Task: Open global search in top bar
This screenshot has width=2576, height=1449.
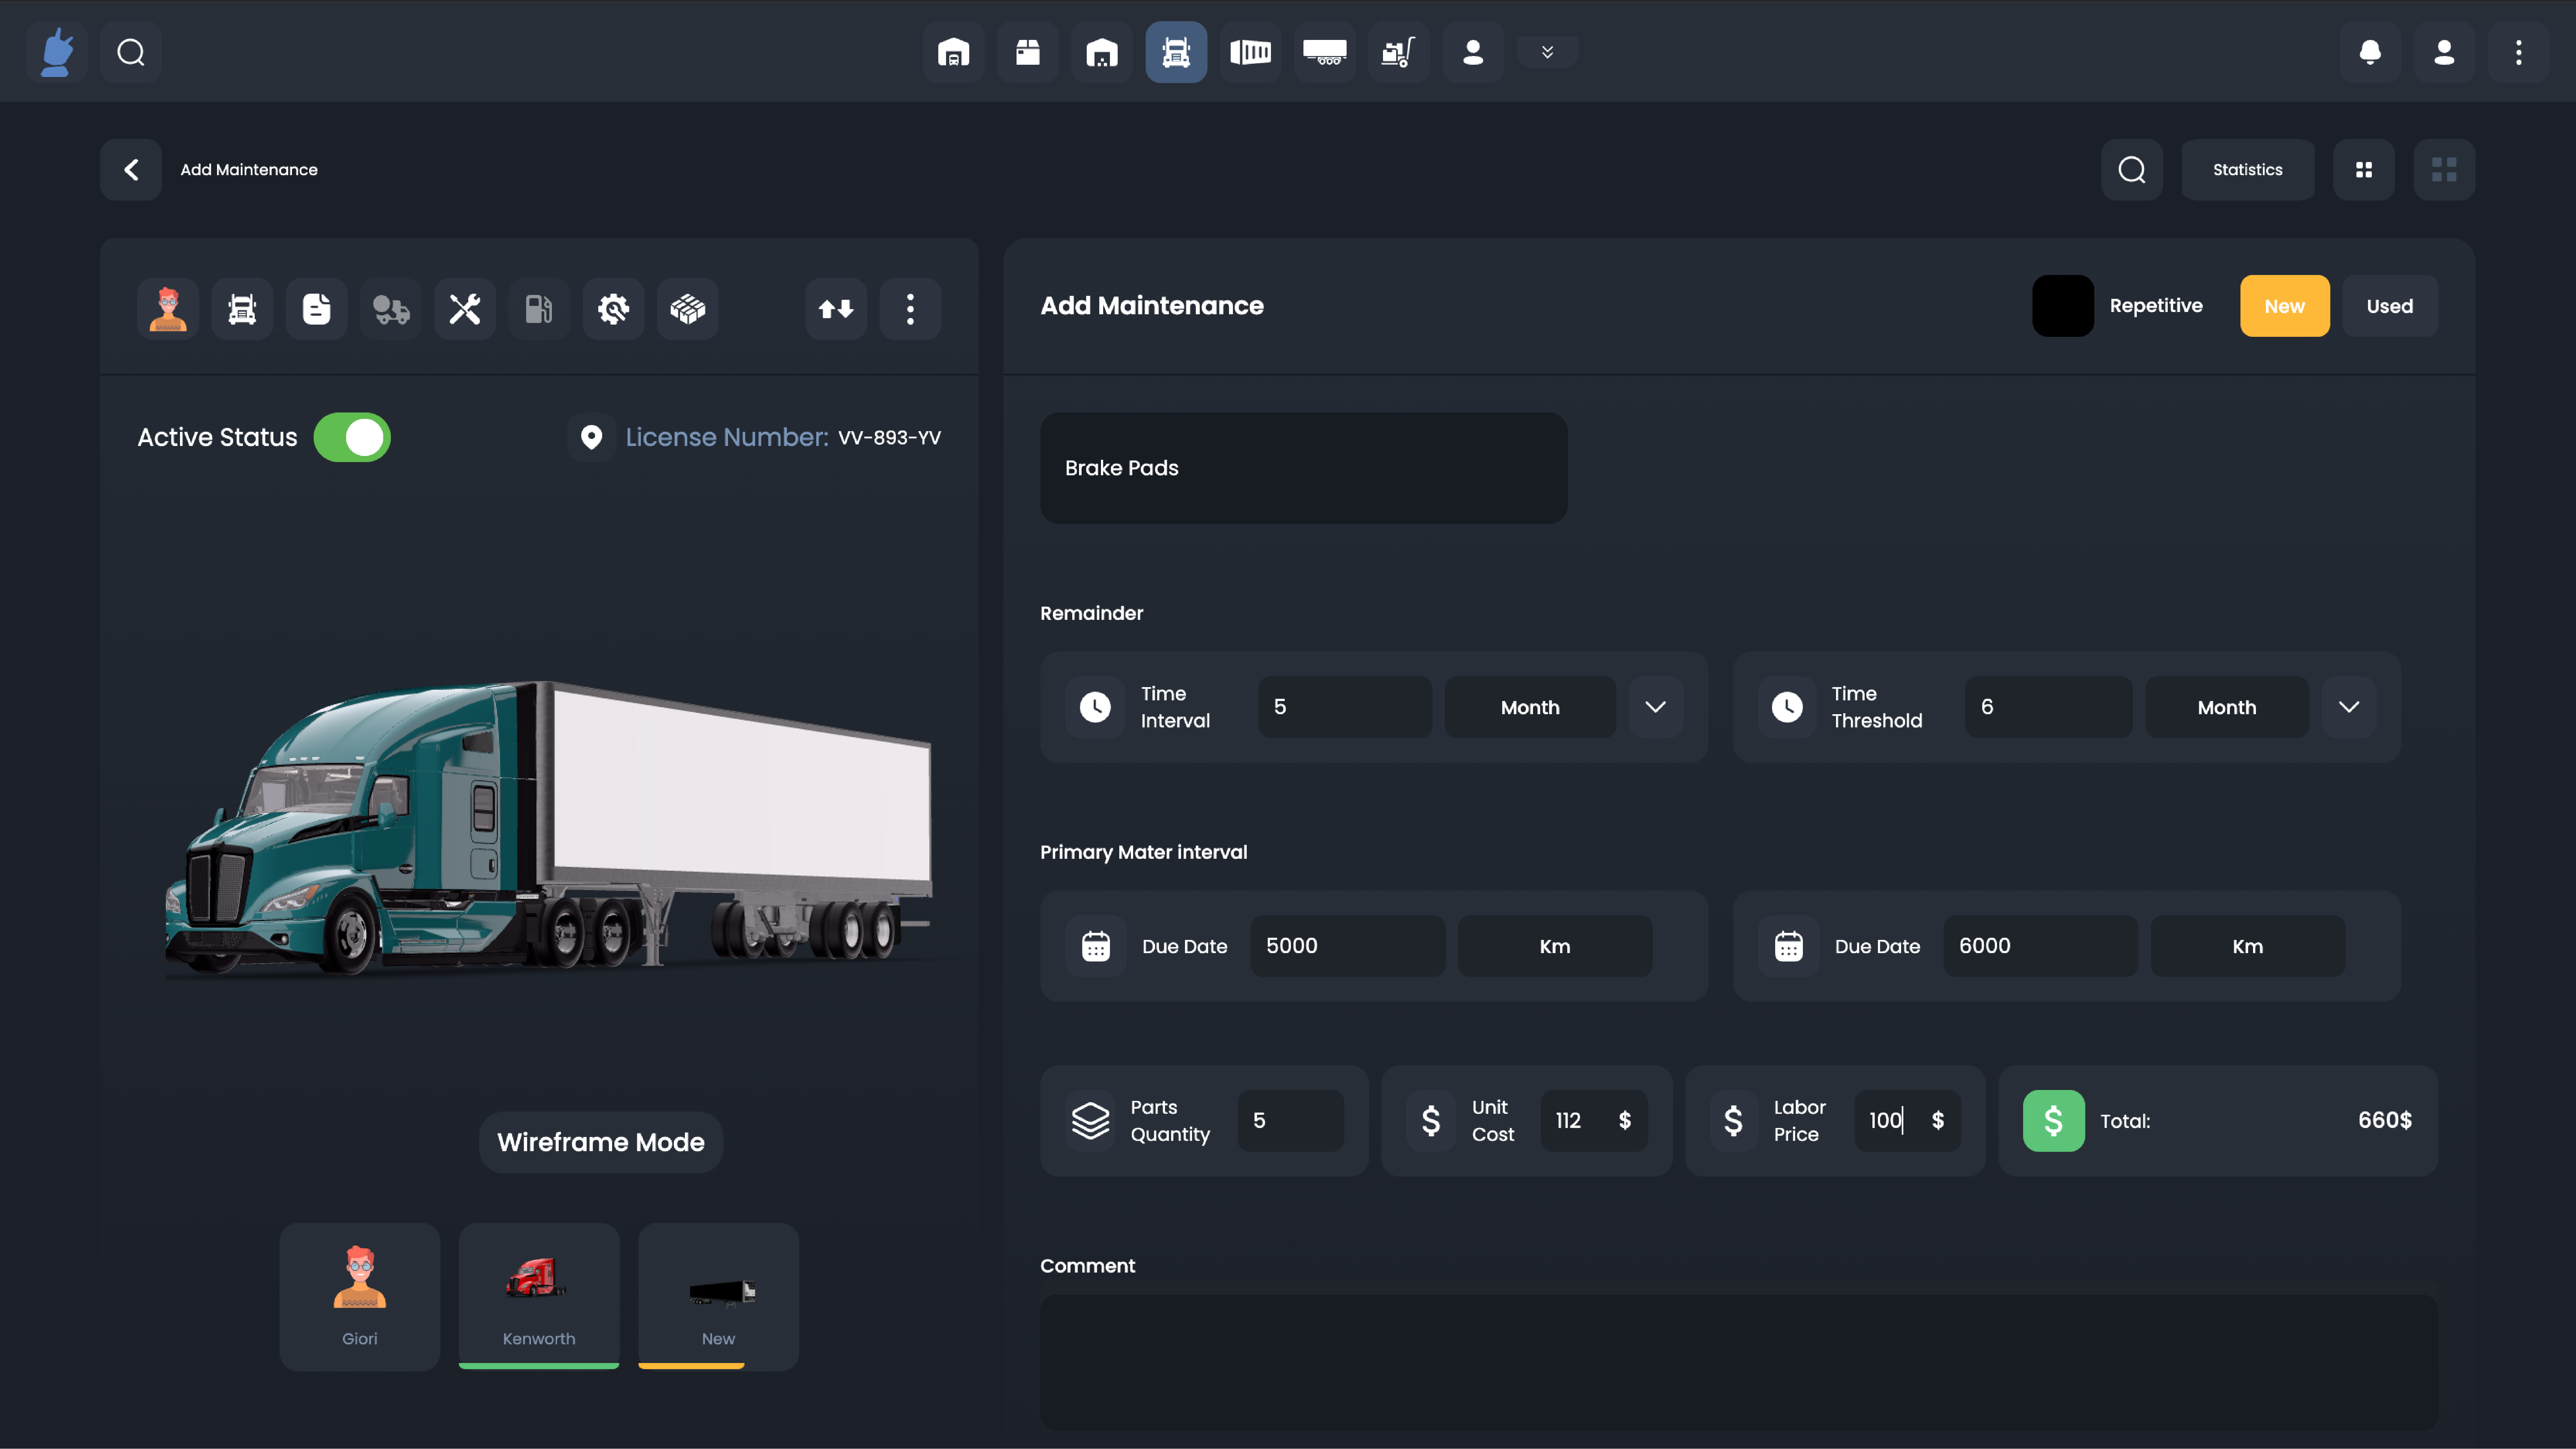Action: point(131,52)
